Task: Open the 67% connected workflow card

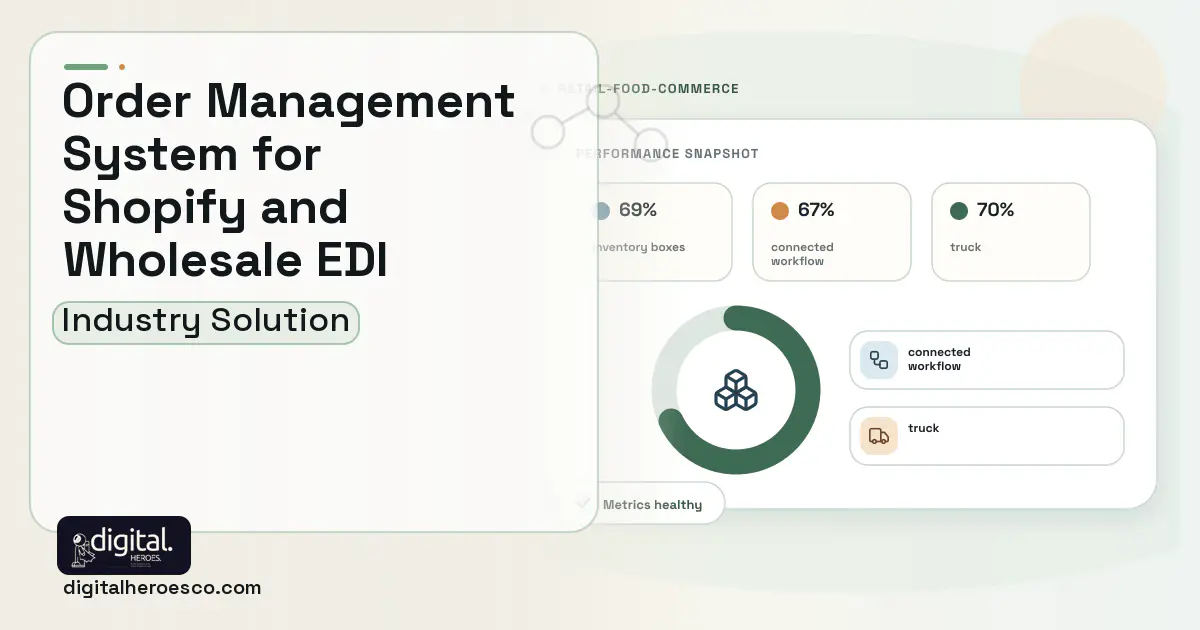Action: [832, 232]
